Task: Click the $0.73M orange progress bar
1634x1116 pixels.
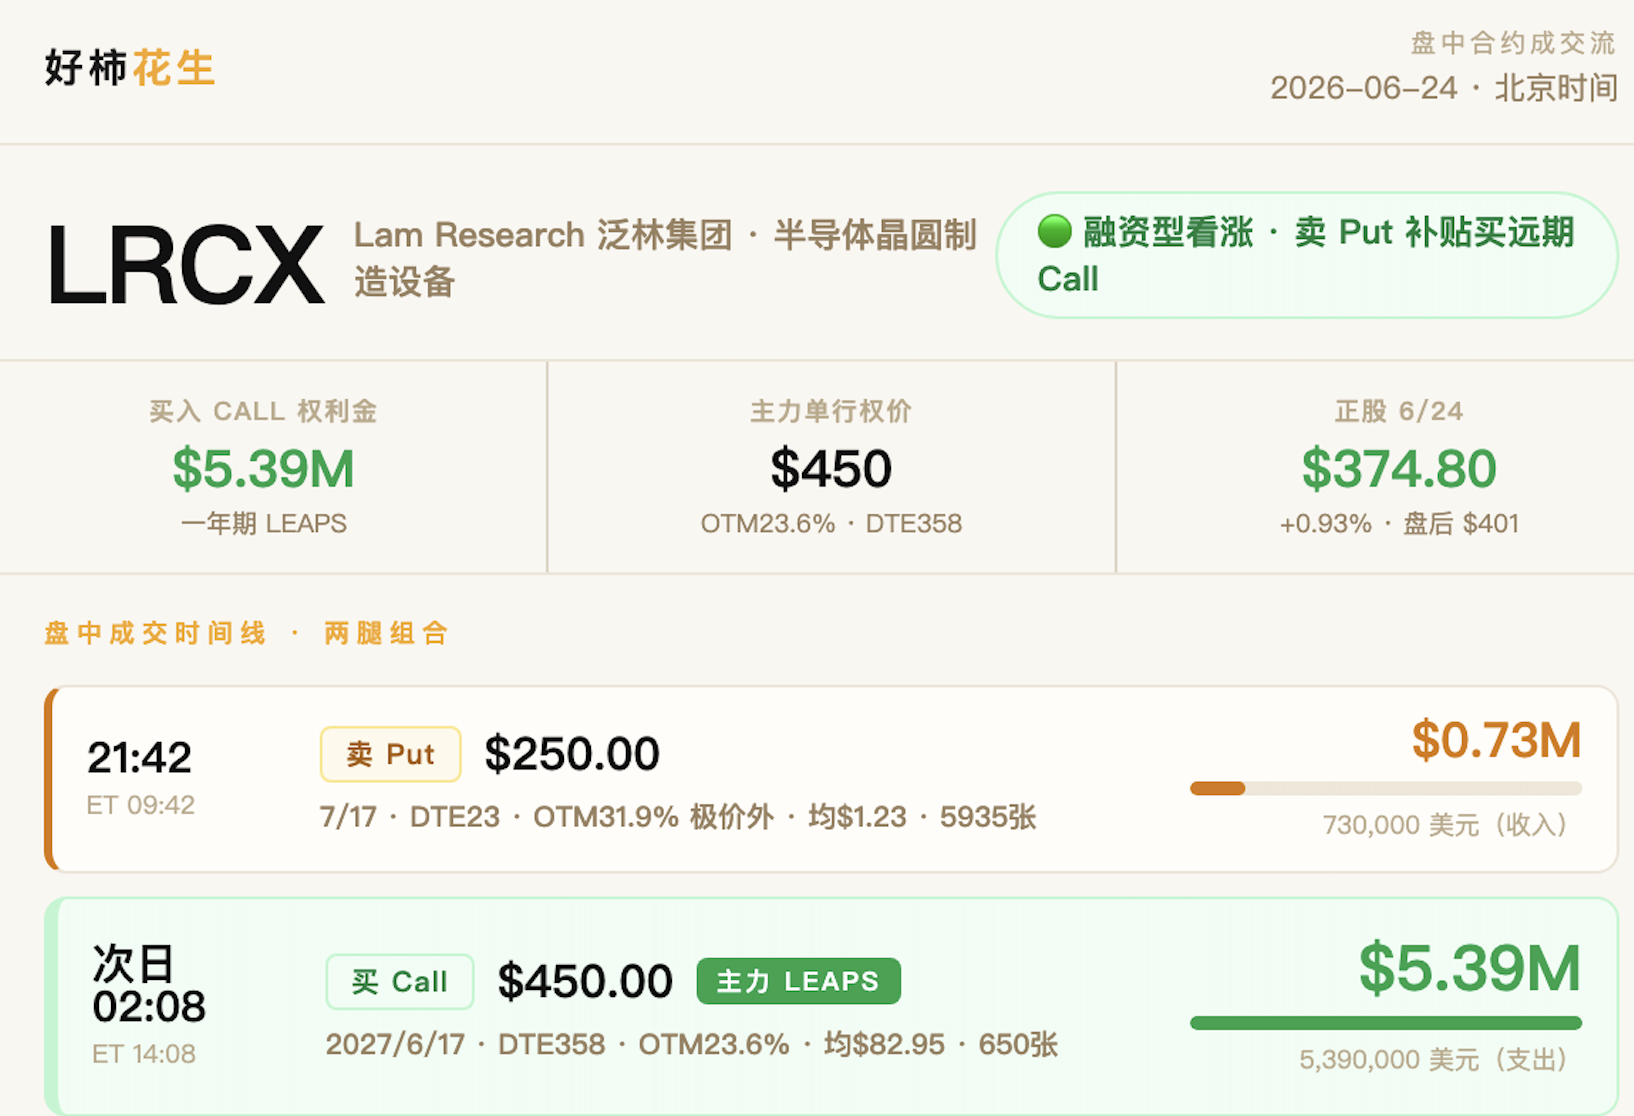Action: pyautogui.click(x=1385, y=789)
